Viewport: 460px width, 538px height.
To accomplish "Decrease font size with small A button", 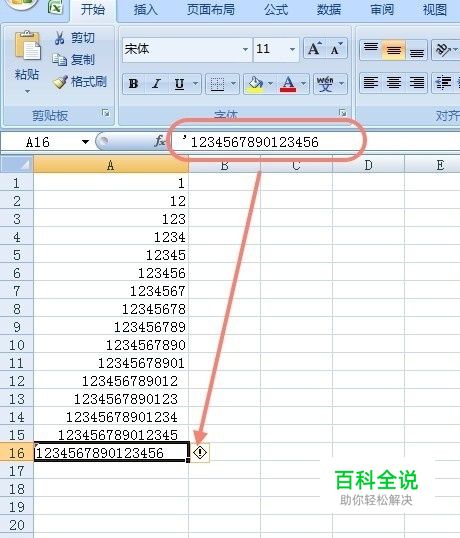I will (x=336, y=49).
